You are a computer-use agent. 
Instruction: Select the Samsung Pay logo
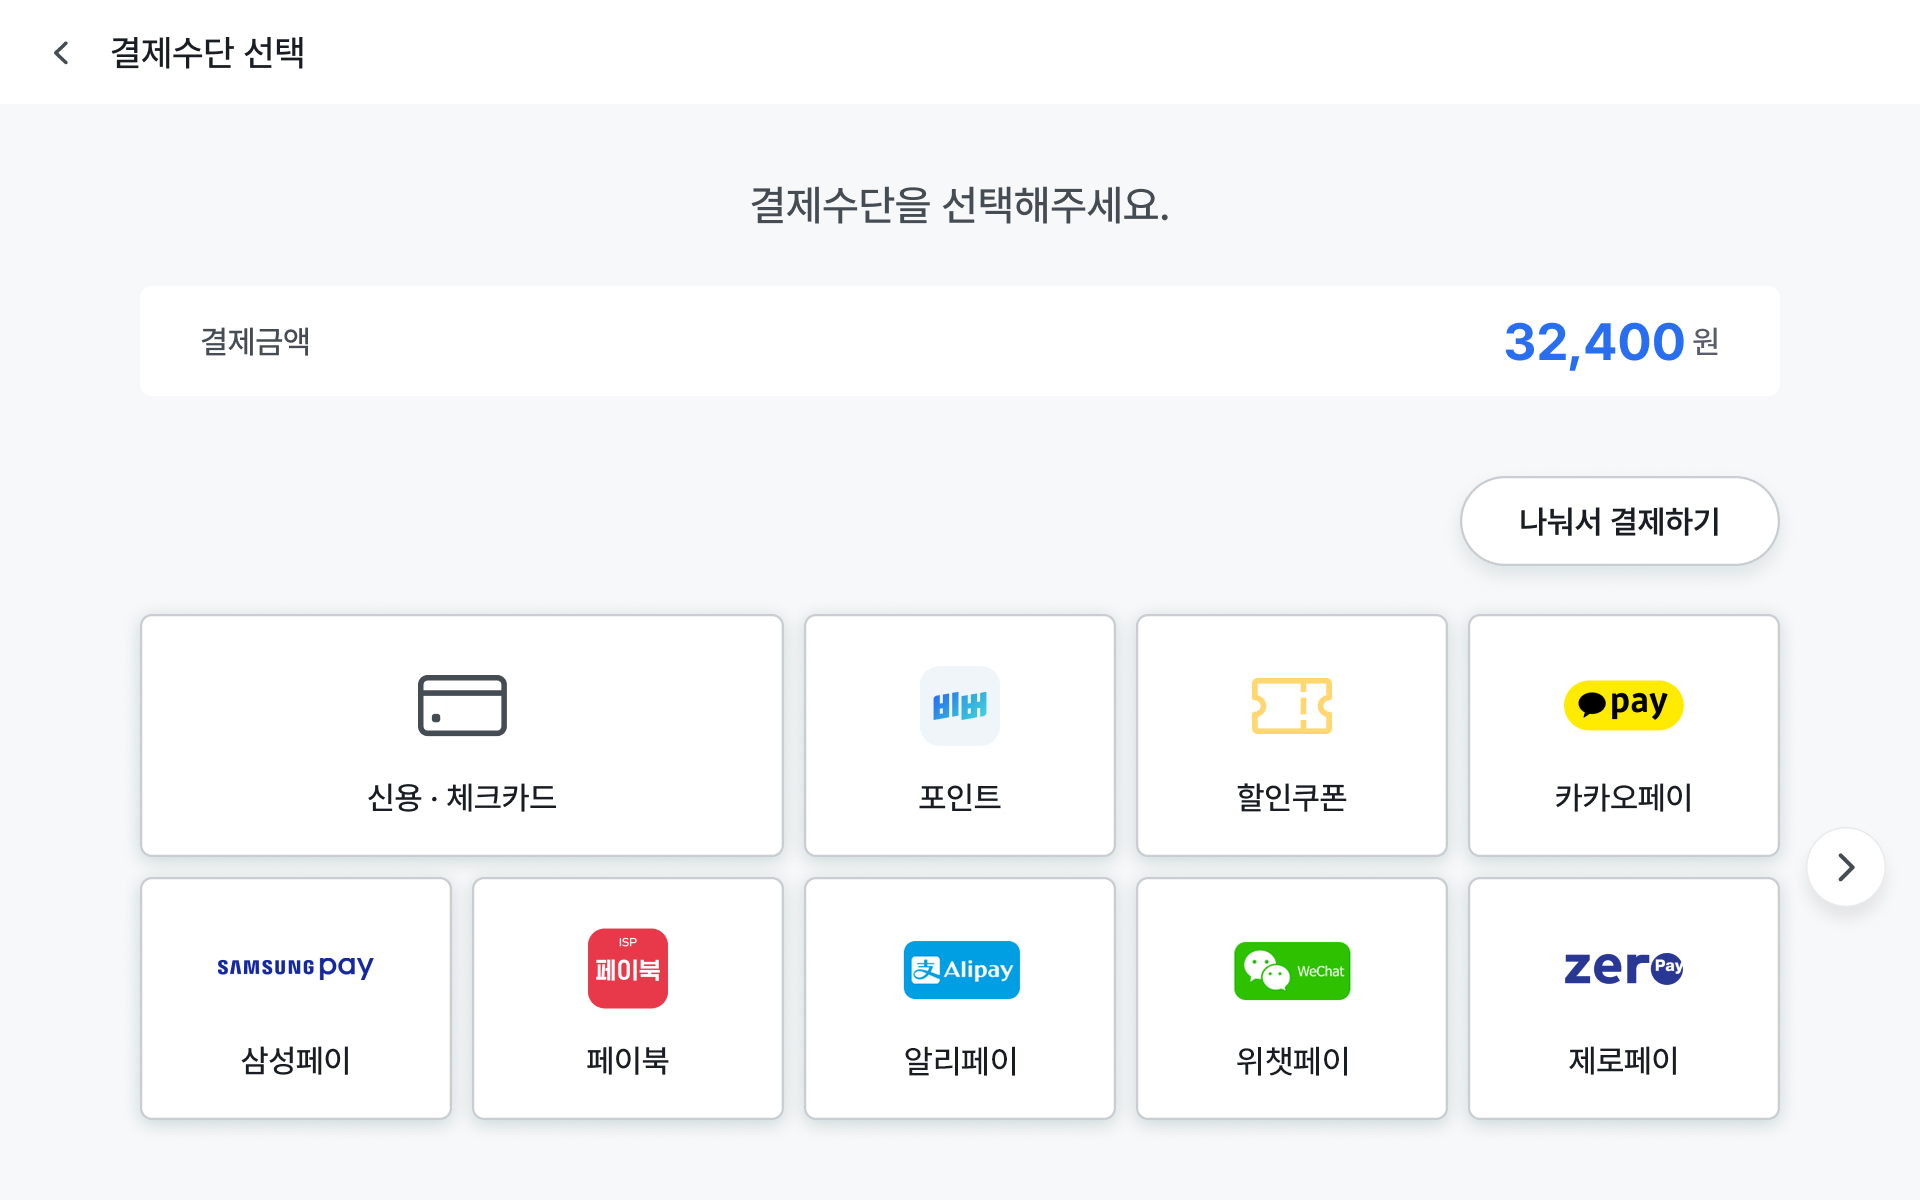point(295,967)
